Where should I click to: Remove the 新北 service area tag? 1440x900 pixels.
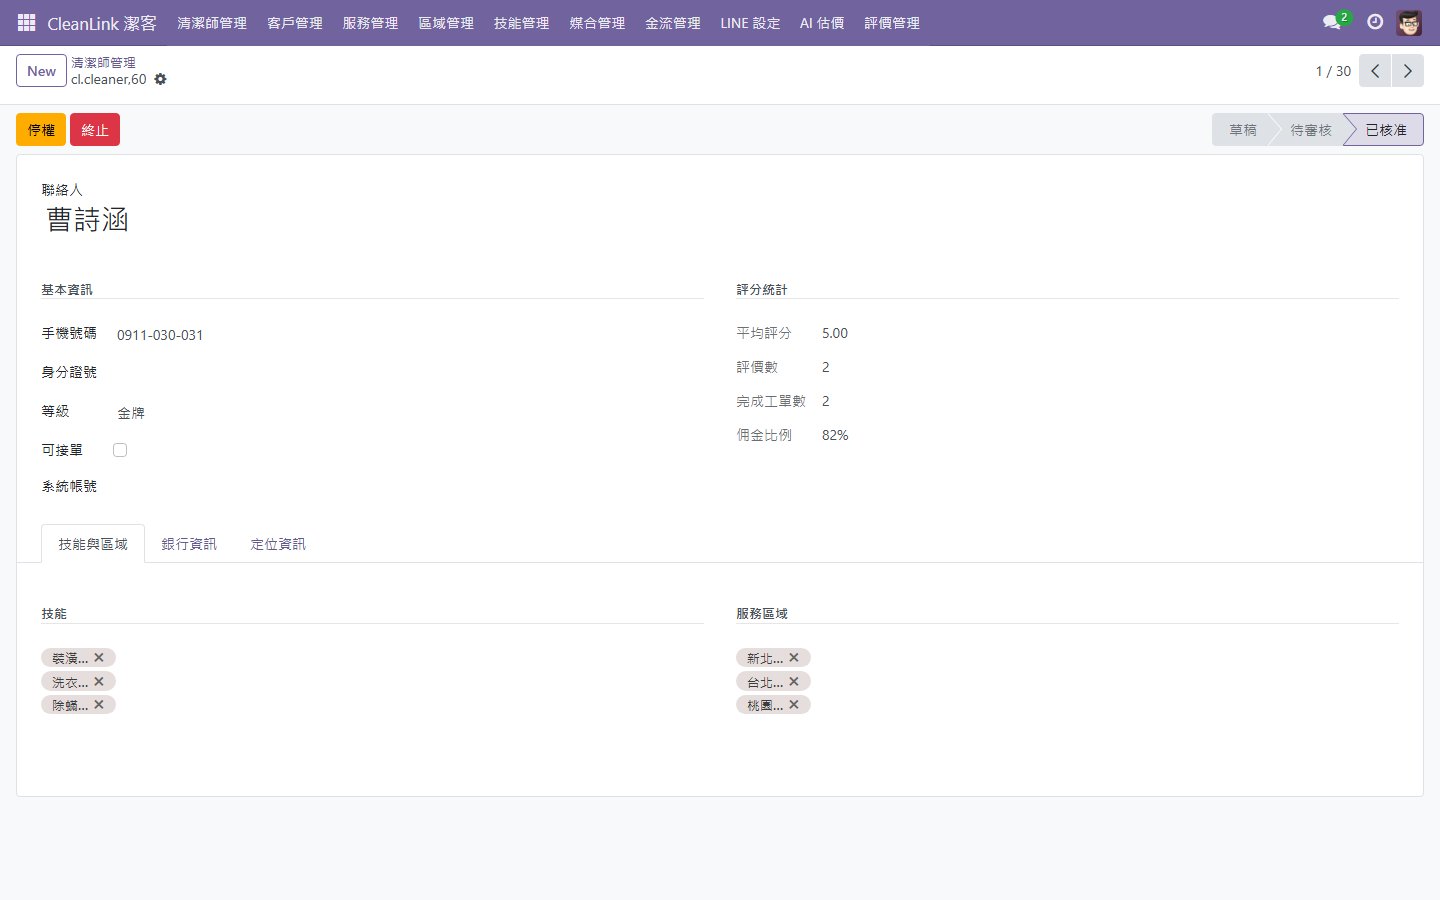(794, 657)
